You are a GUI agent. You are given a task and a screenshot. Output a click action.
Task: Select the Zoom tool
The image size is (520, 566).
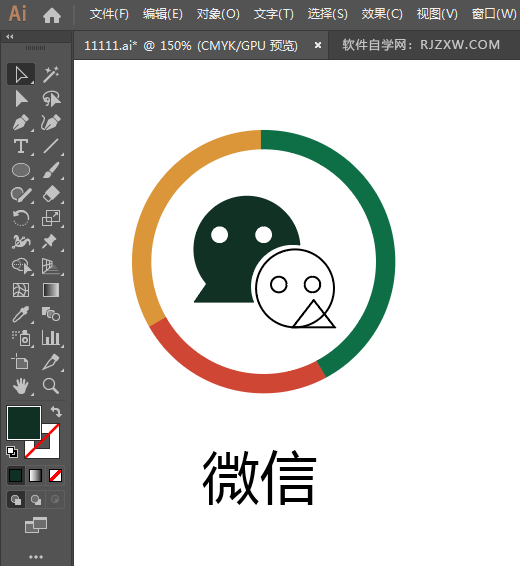(51, 386)
